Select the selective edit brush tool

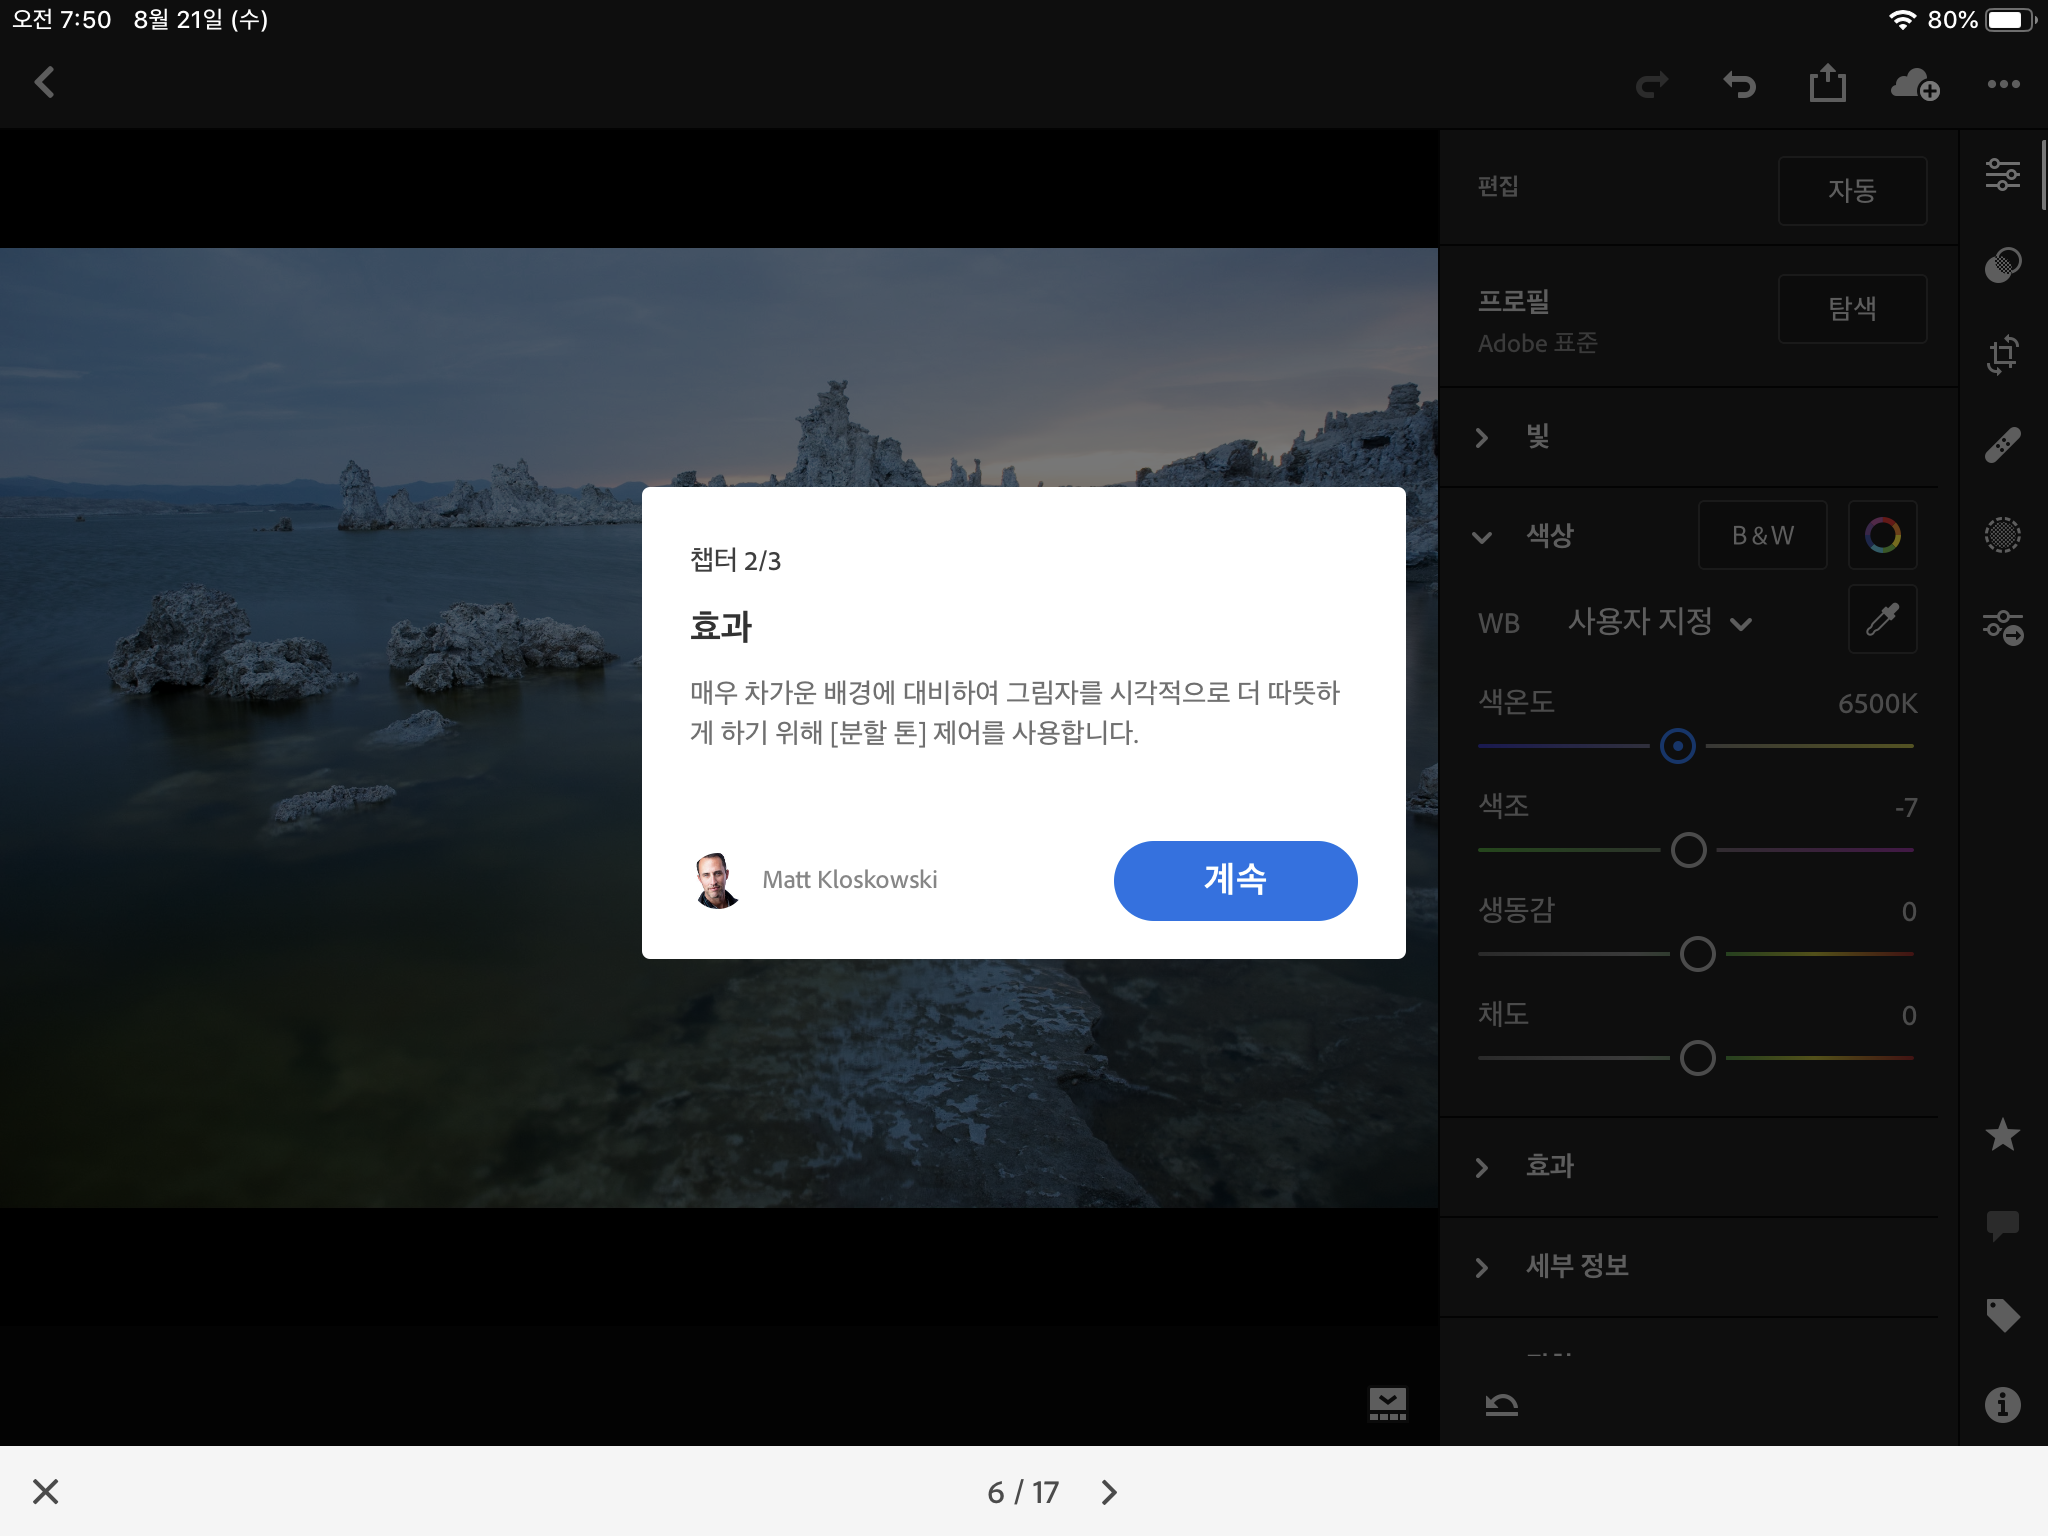pyautogui.click(x=2004, y=535)
